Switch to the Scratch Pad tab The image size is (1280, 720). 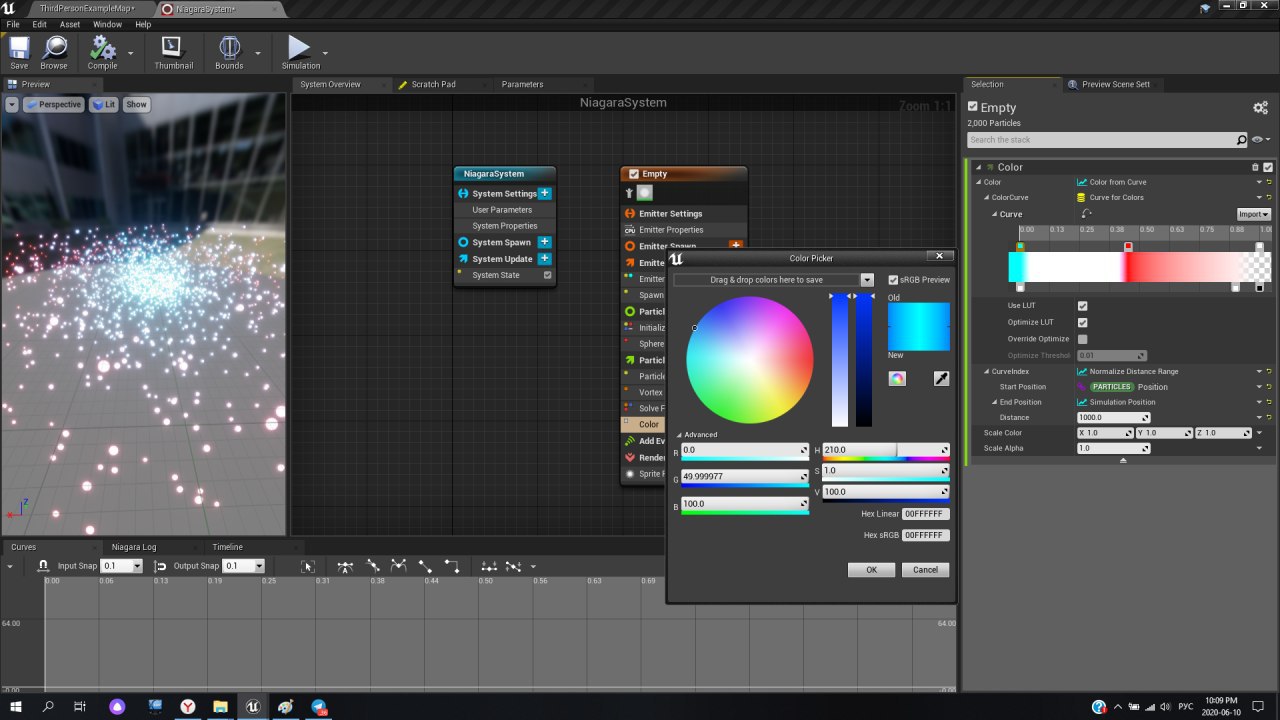(x=433, y=84)
